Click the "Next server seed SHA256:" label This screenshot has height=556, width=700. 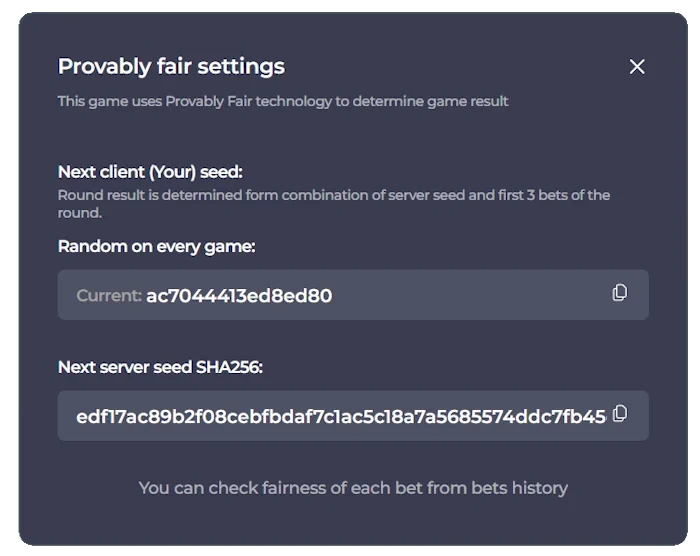[160, 367]
